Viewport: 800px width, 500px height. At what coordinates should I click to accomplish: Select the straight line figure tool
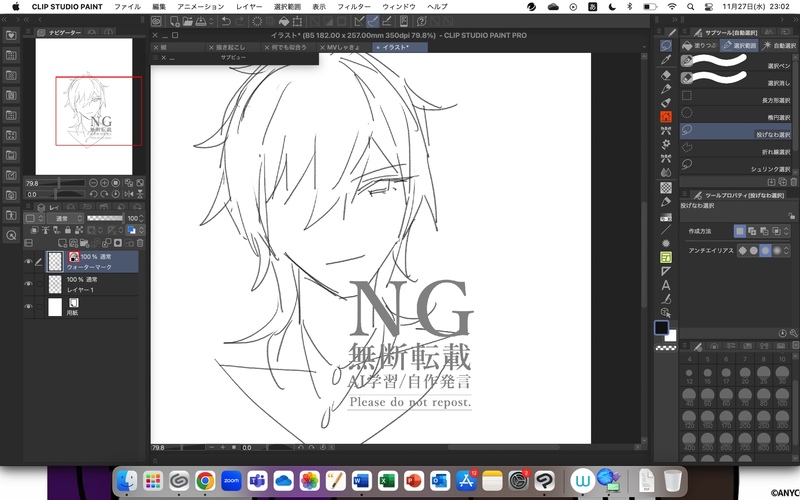(666, 230)
